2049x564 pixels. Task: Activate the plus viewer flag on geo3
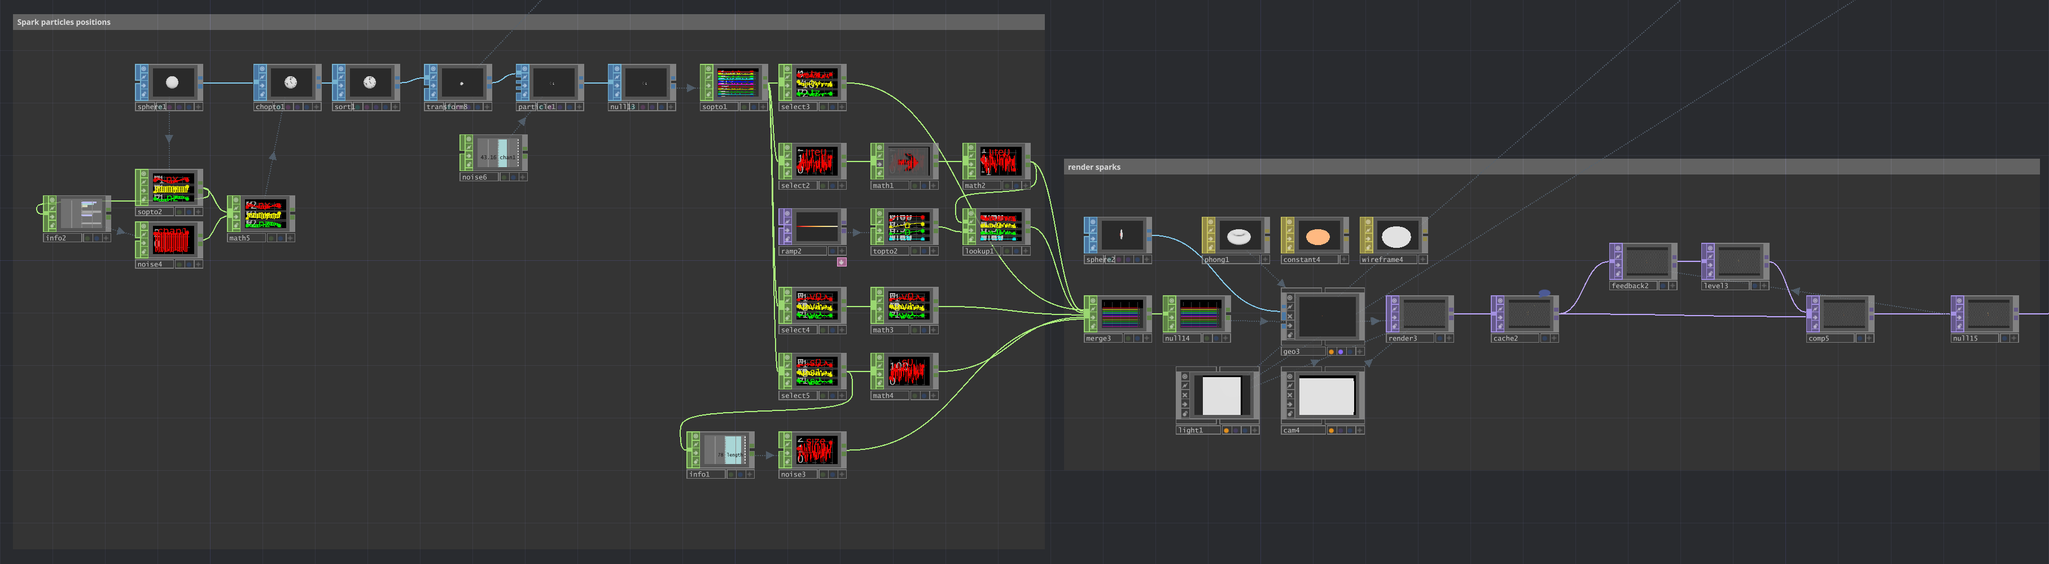(x=1359, y=351)
